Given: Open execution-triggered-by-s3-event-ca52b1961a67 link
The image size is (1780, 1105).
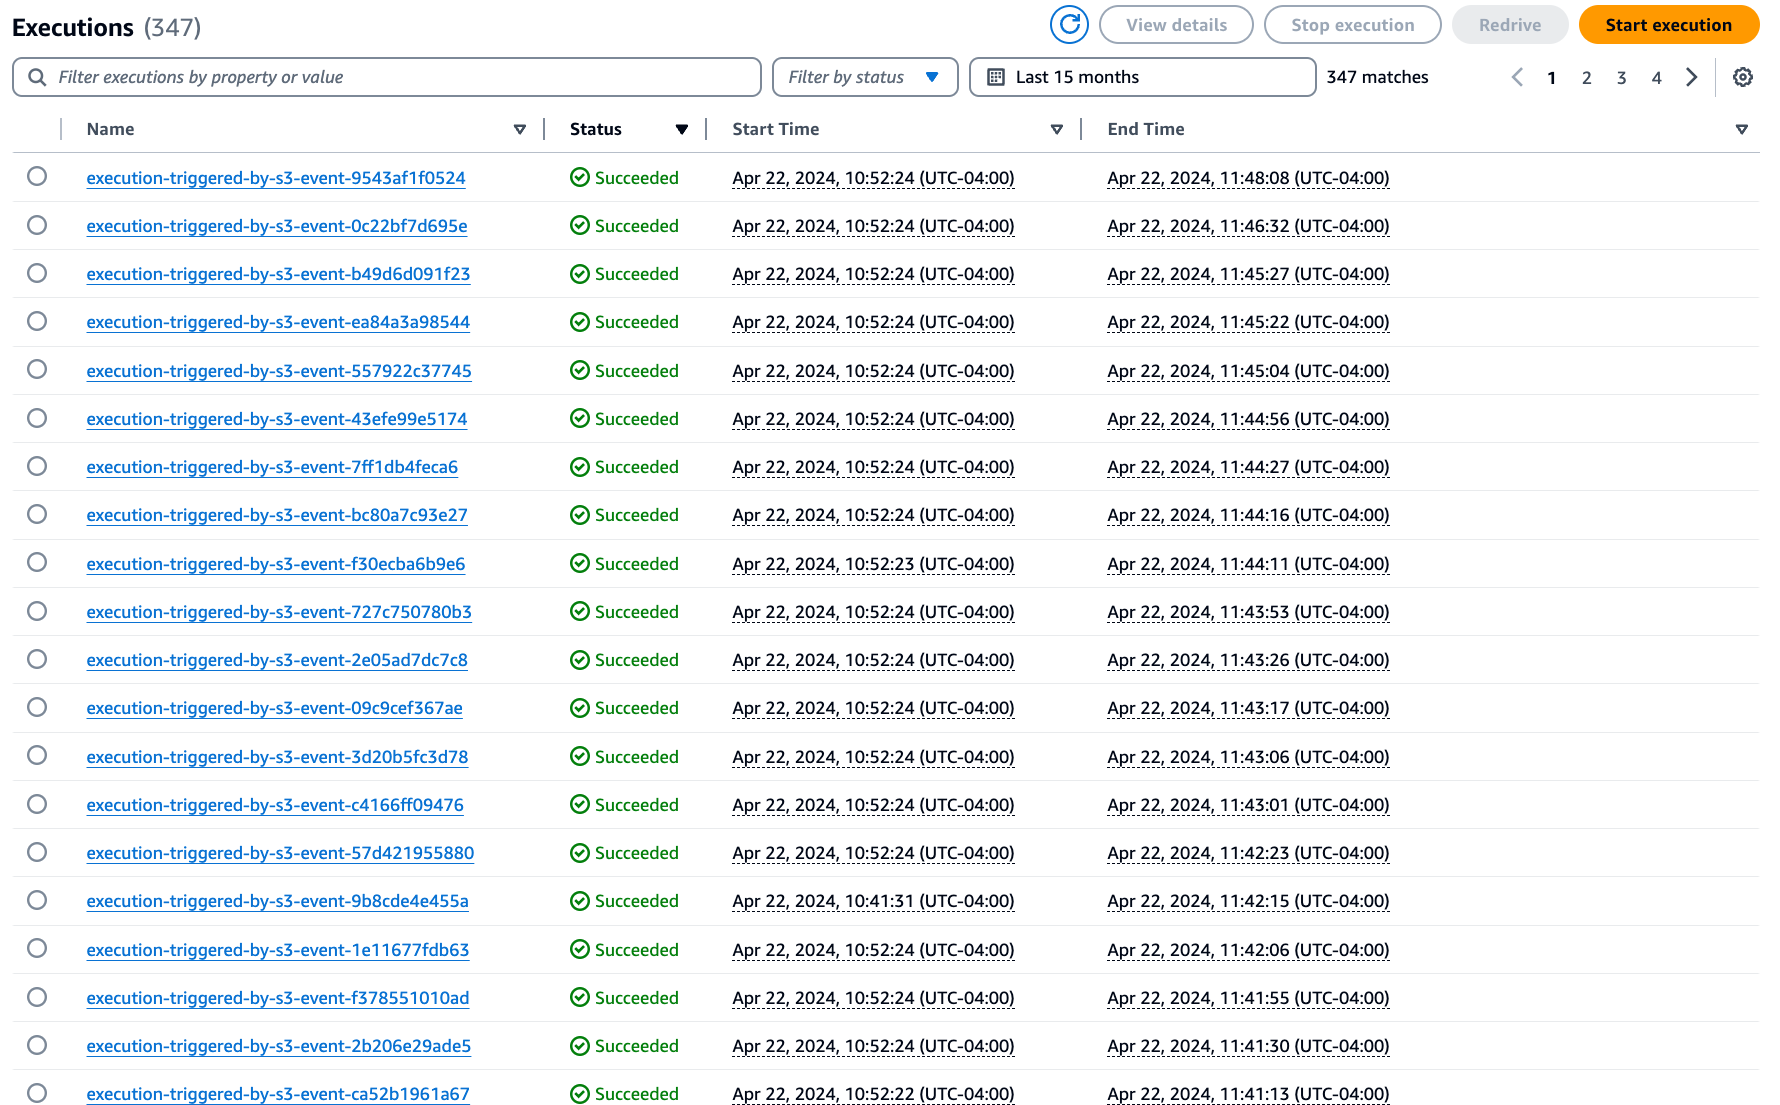Looking at the screenshot, I should tap(278, 1094).
